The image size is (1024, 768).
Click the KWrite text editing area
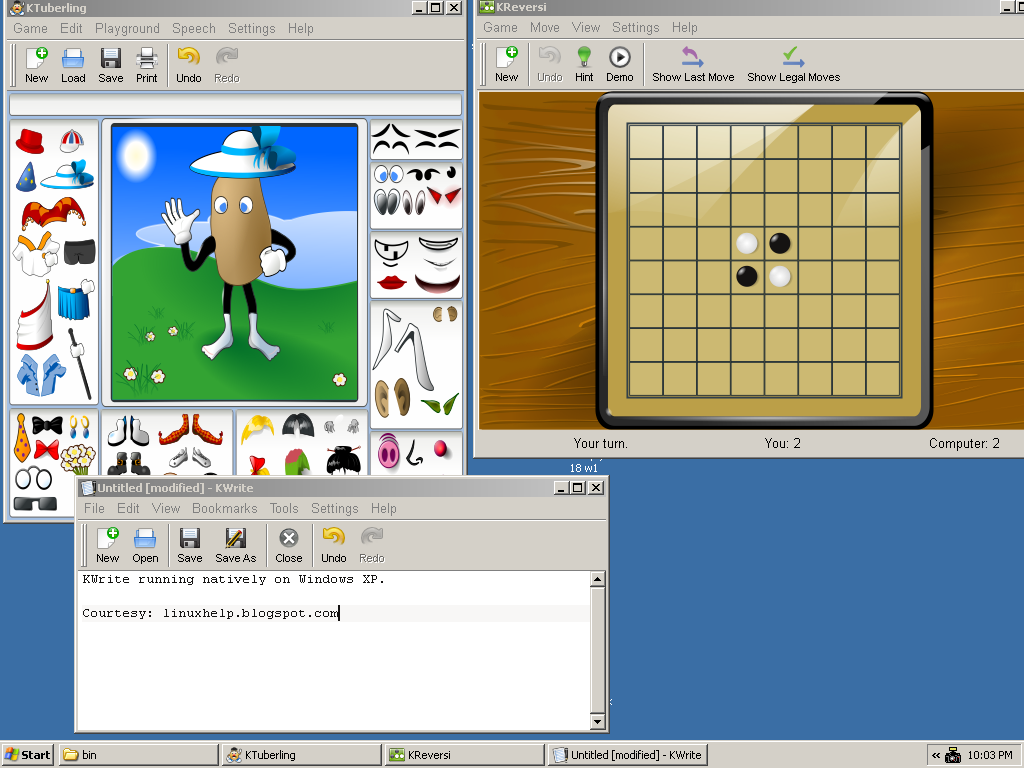pyautogui.click(x=333, y=650)
